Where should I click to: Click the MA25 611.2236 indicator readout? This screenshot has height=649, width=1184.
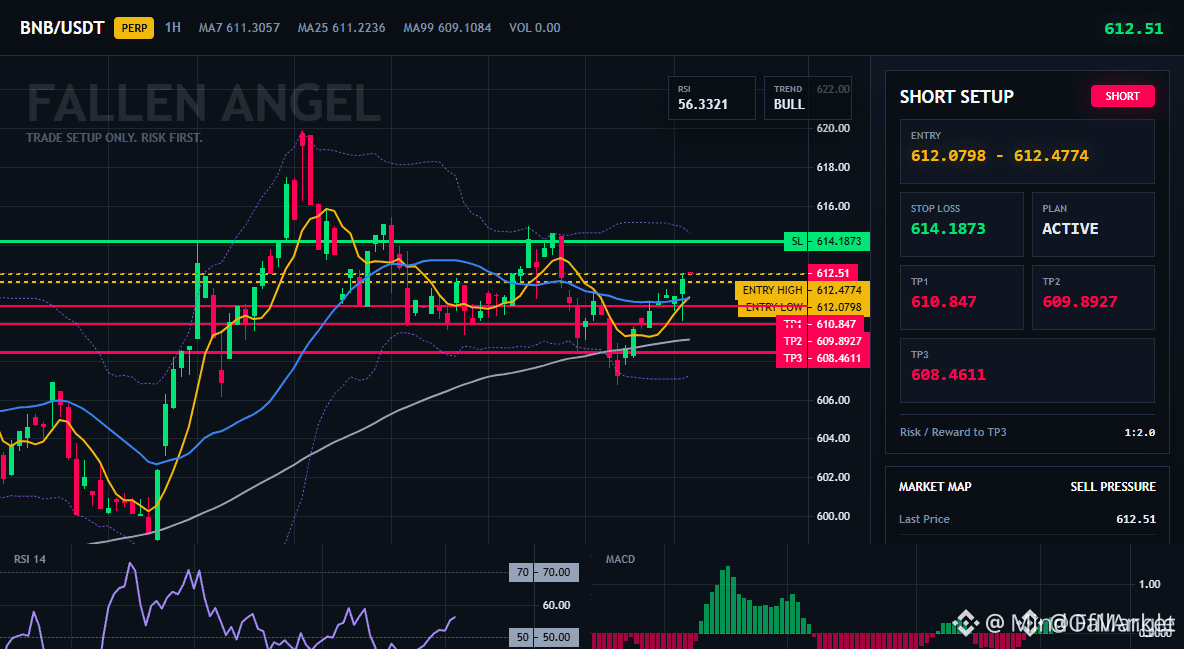[x=341, y=28]
